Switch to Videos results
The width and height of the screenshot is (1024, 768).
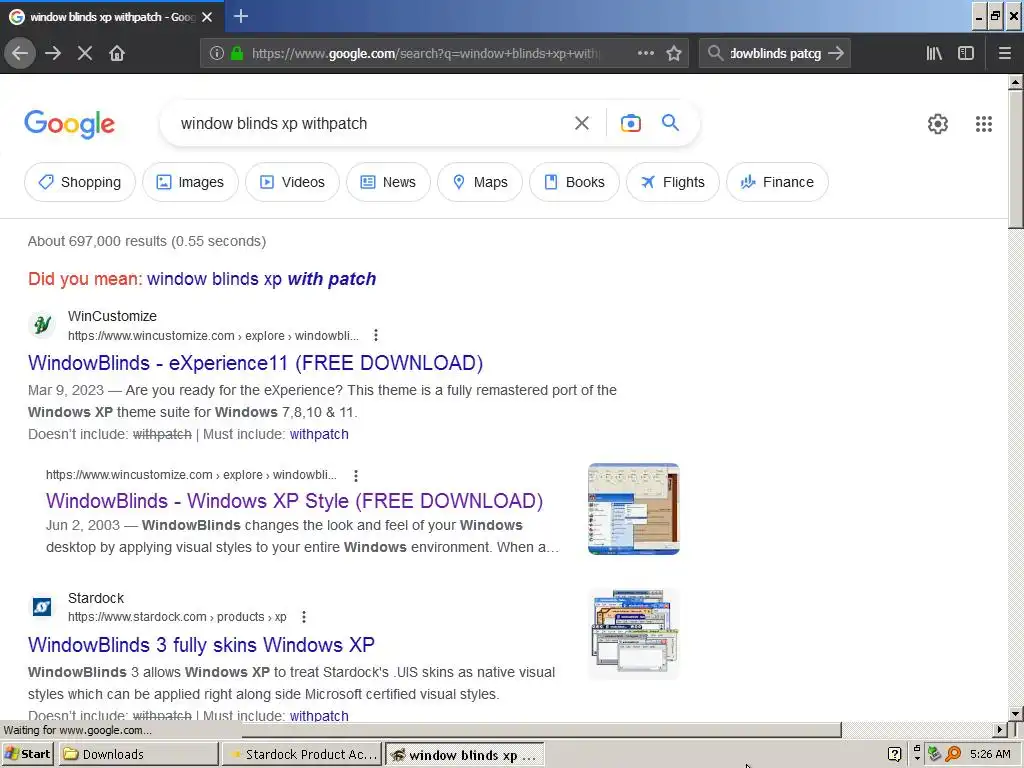tap(293, 182)
